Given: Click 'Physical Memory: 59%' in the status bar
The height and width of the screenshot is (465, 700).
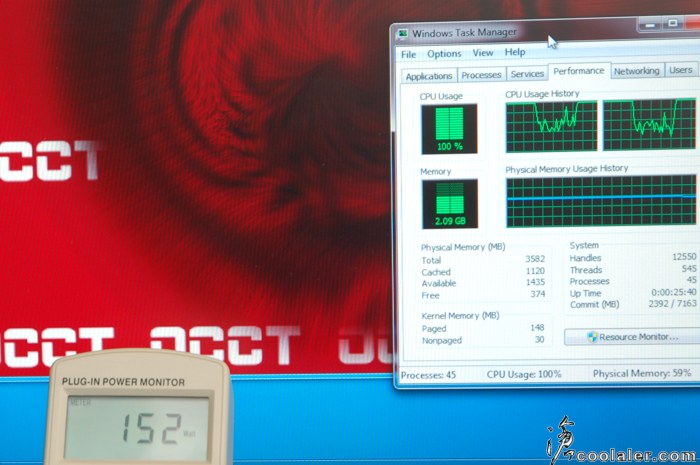Looking at the screenshot, I should [x=642, y=374].
